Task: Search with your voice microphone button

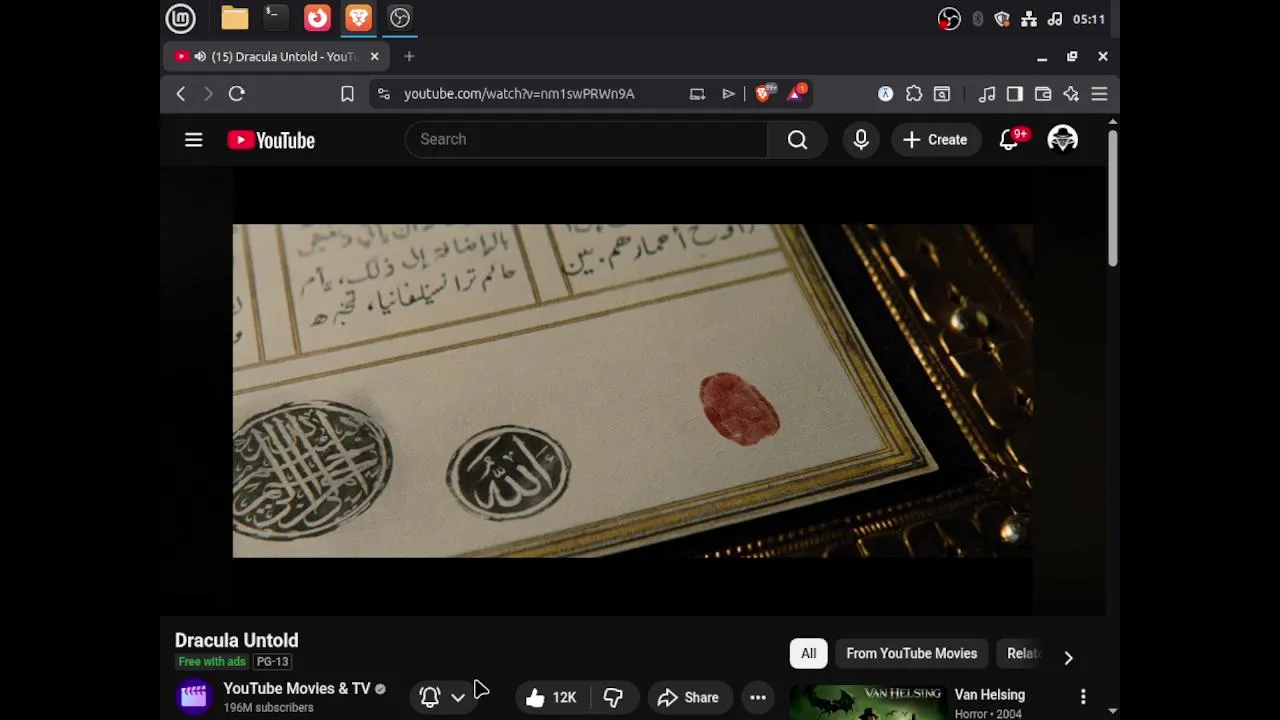Action: click(861, 140)
